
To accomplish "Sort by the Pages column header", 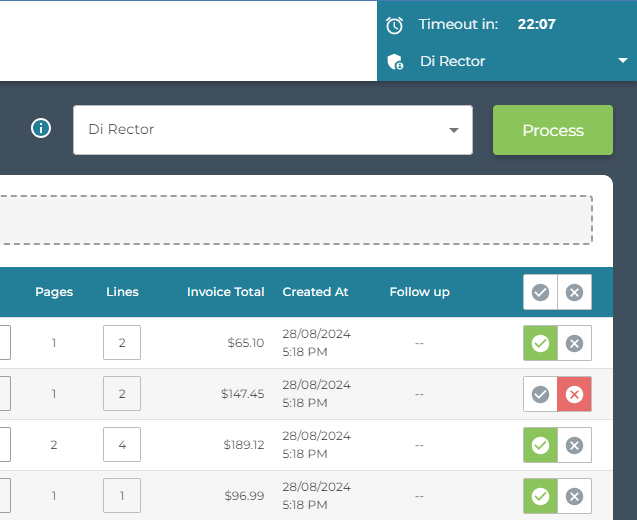I will click(x=54, y=292).
